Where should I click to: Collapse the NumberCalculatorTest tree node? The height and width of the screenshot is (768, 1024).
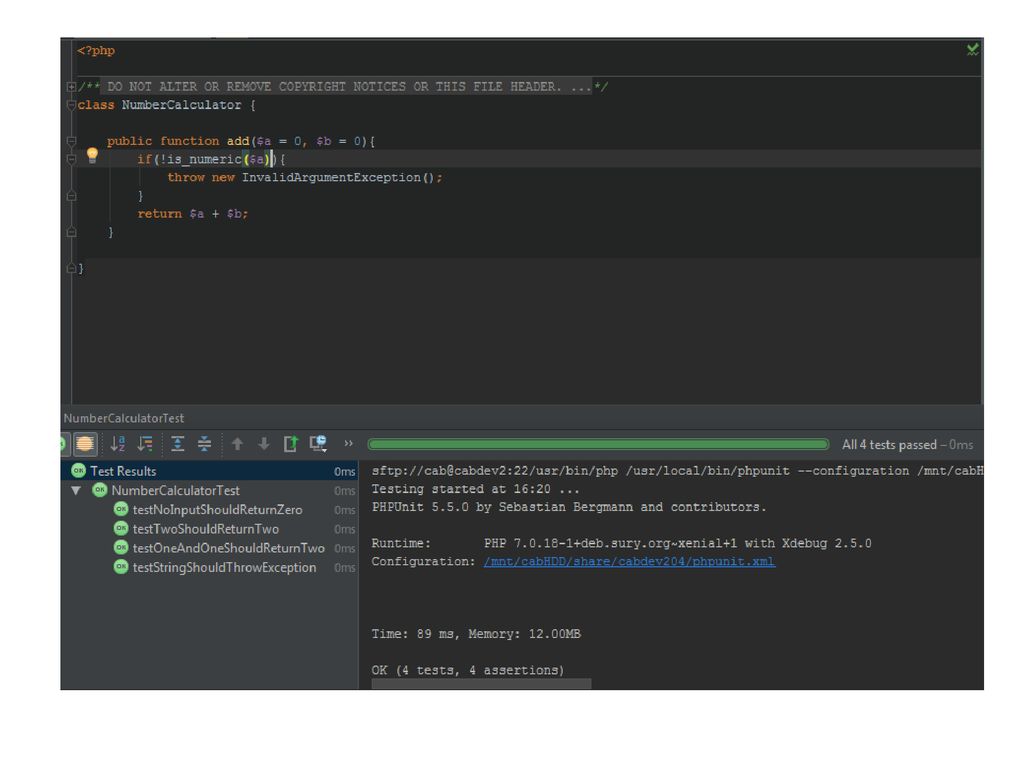[76, 490]
